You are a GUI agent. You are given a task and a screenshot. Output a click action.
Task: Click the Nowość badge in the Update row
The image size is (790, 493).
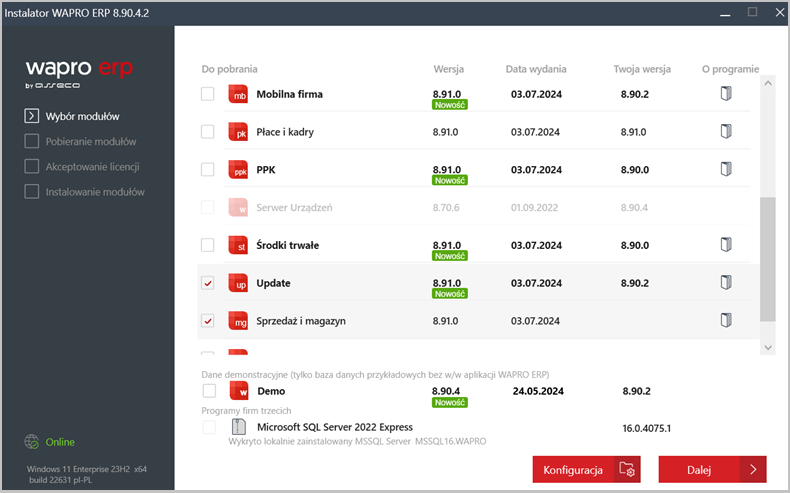click(449, 294)
